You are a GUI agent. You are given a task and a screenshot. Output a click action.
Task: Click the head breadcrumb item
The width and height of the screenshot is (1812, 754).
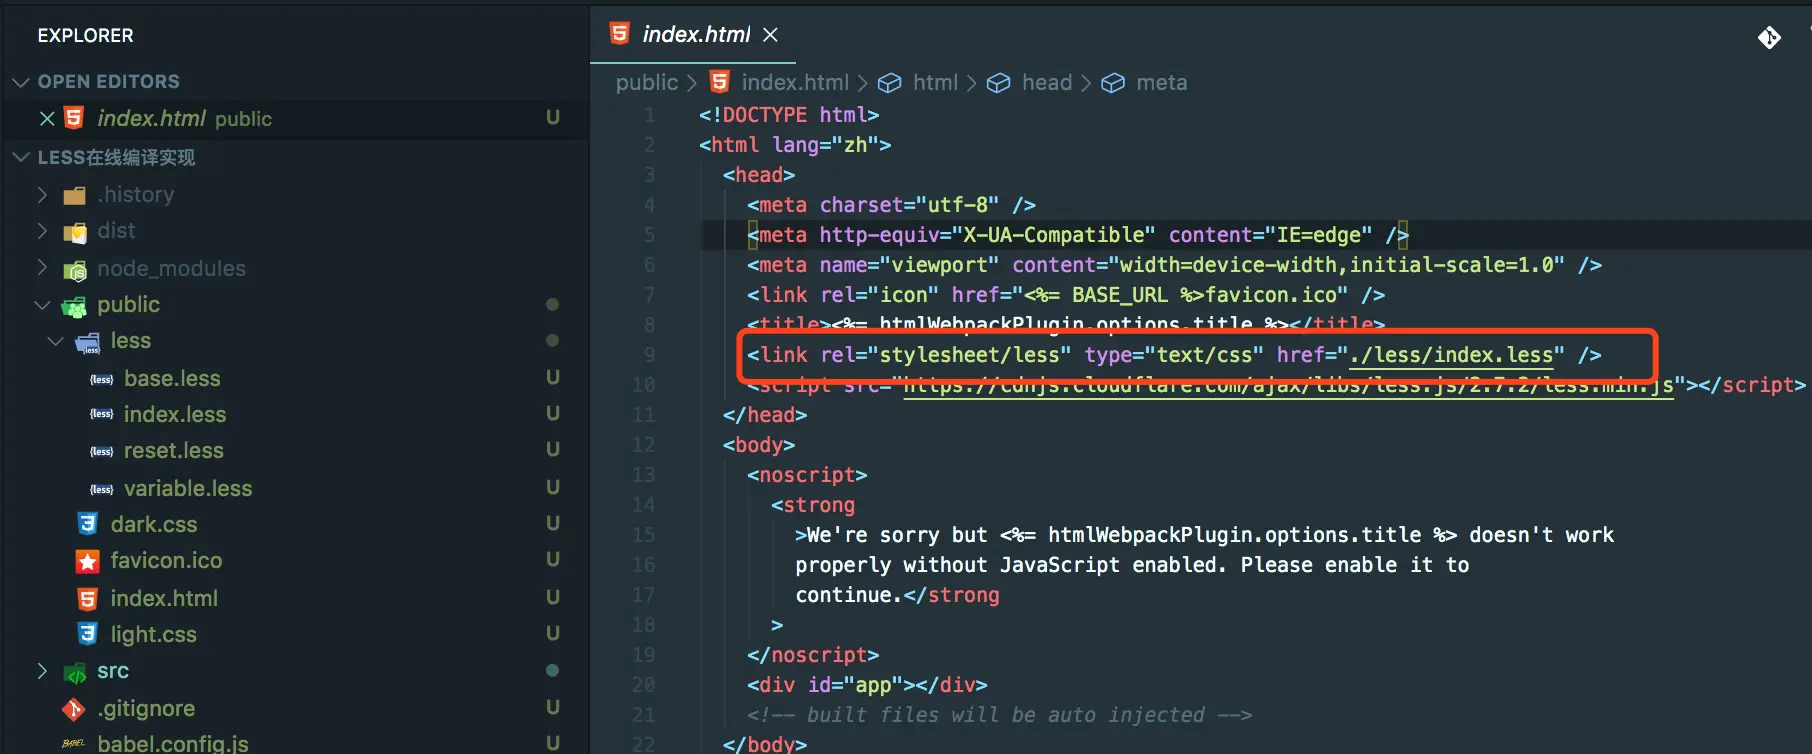click(1046, 83)
